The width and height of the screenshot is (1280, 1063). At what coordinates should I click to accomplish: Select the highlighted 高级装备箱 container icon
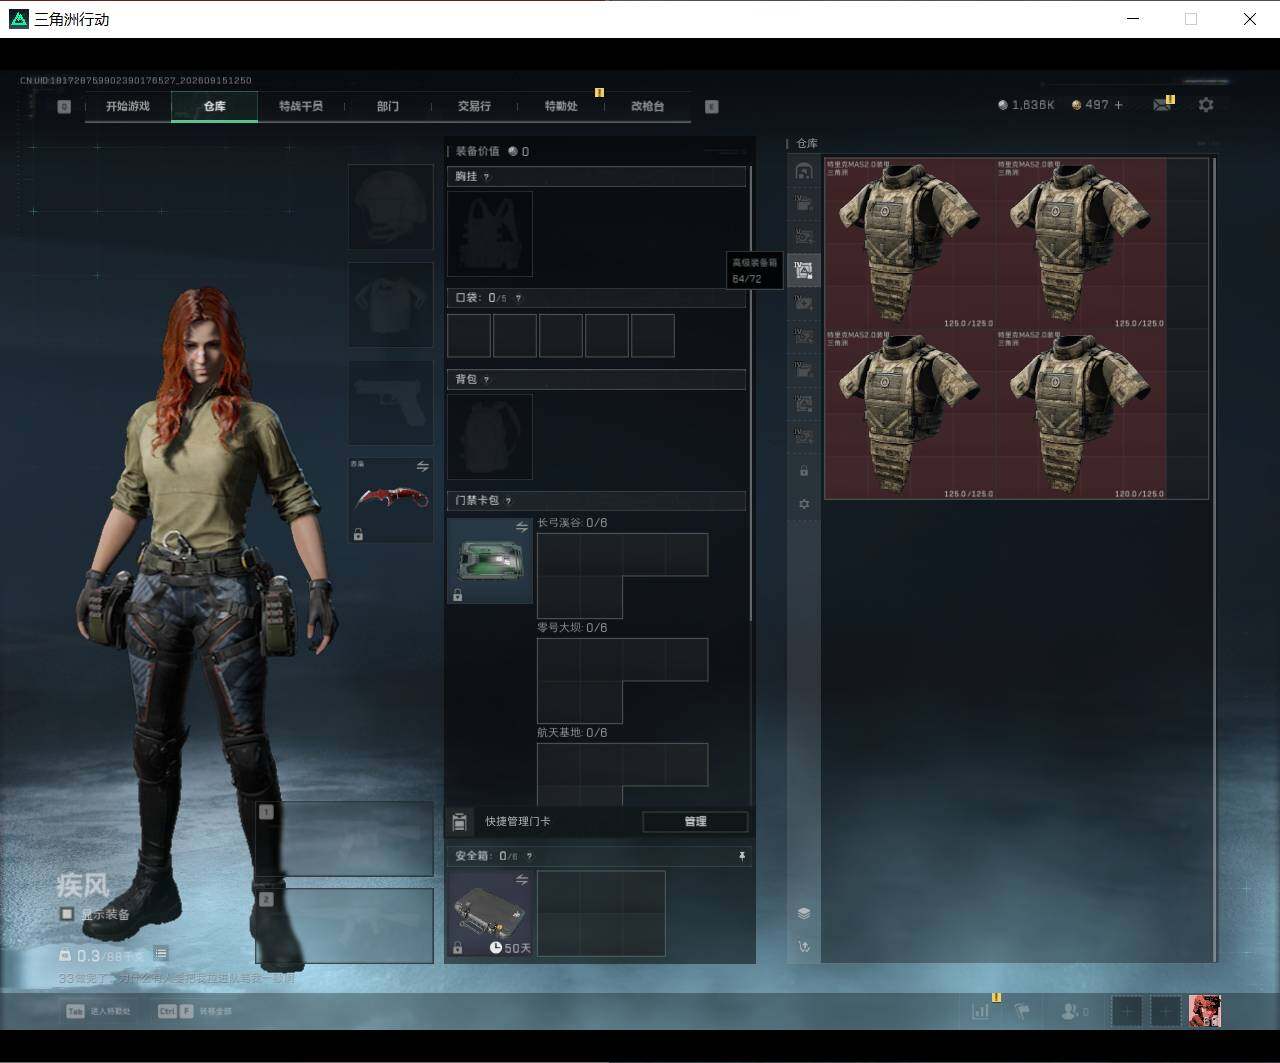tap(804, 270)
